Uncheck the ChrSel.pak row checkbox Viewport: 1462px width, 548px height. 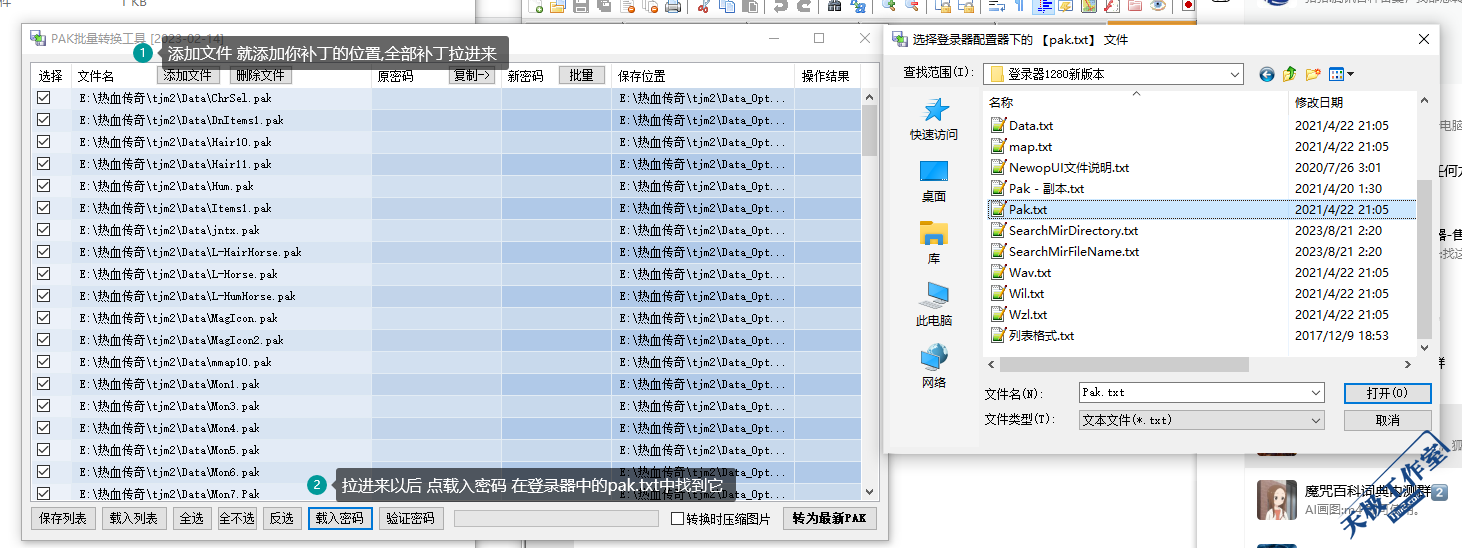(x=43, y=98)
